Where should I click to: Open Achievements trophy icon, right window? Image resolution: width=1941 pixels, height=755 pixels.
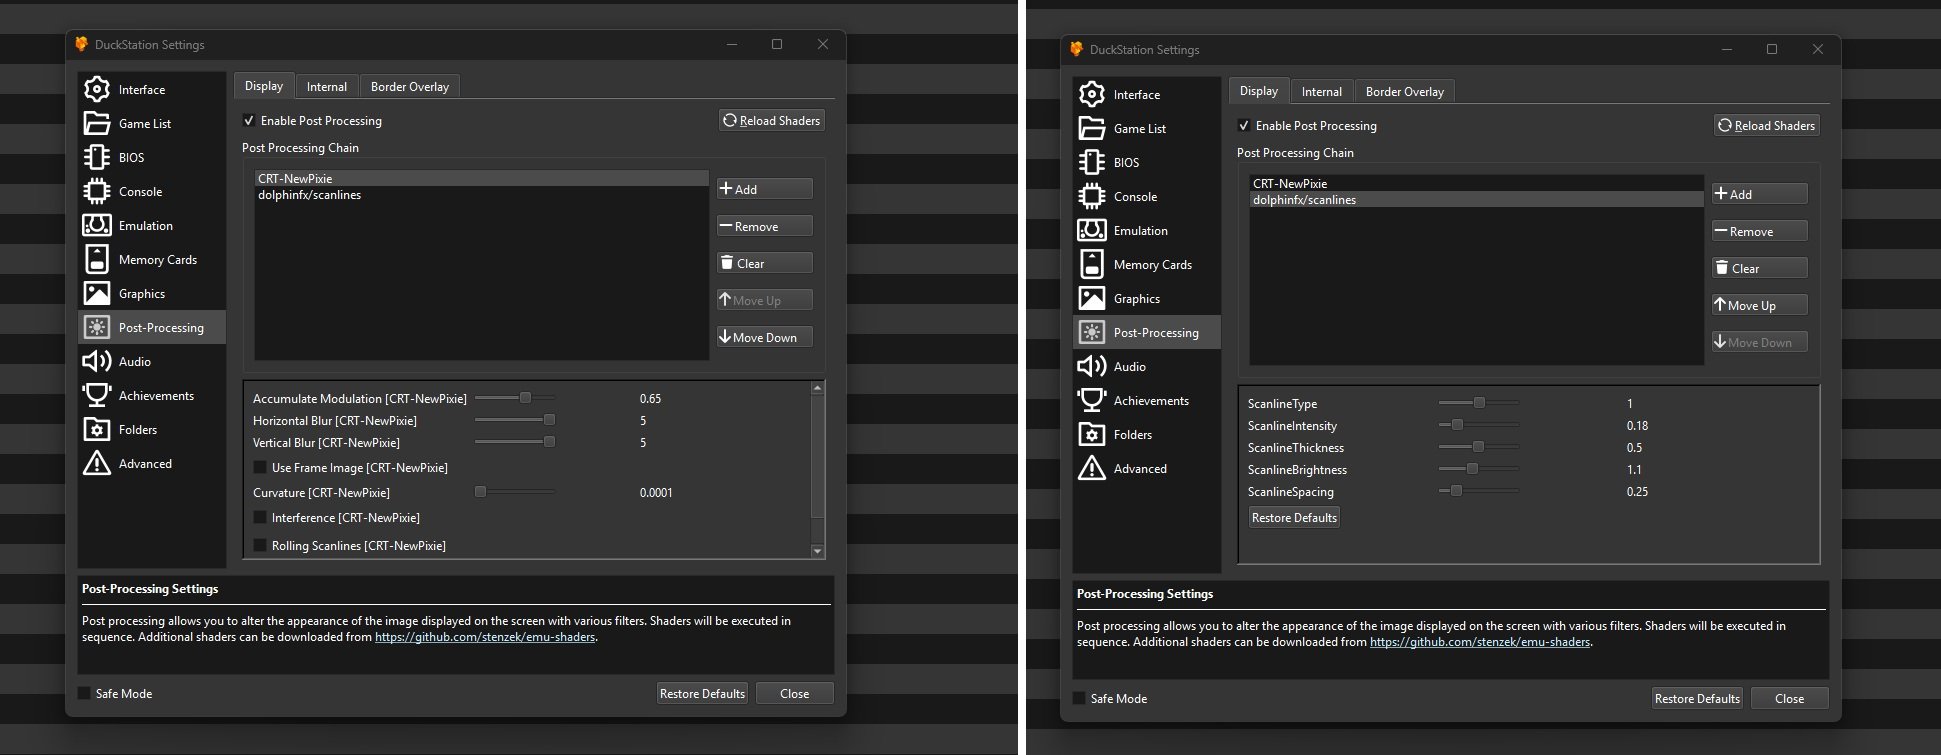point(1092,400)
